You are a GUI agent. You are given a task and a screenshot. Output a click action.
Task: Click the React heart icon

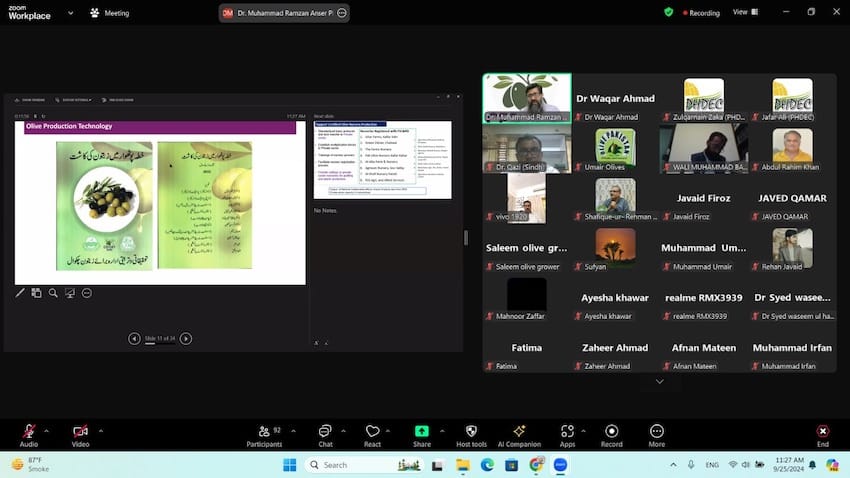point(372,432)
